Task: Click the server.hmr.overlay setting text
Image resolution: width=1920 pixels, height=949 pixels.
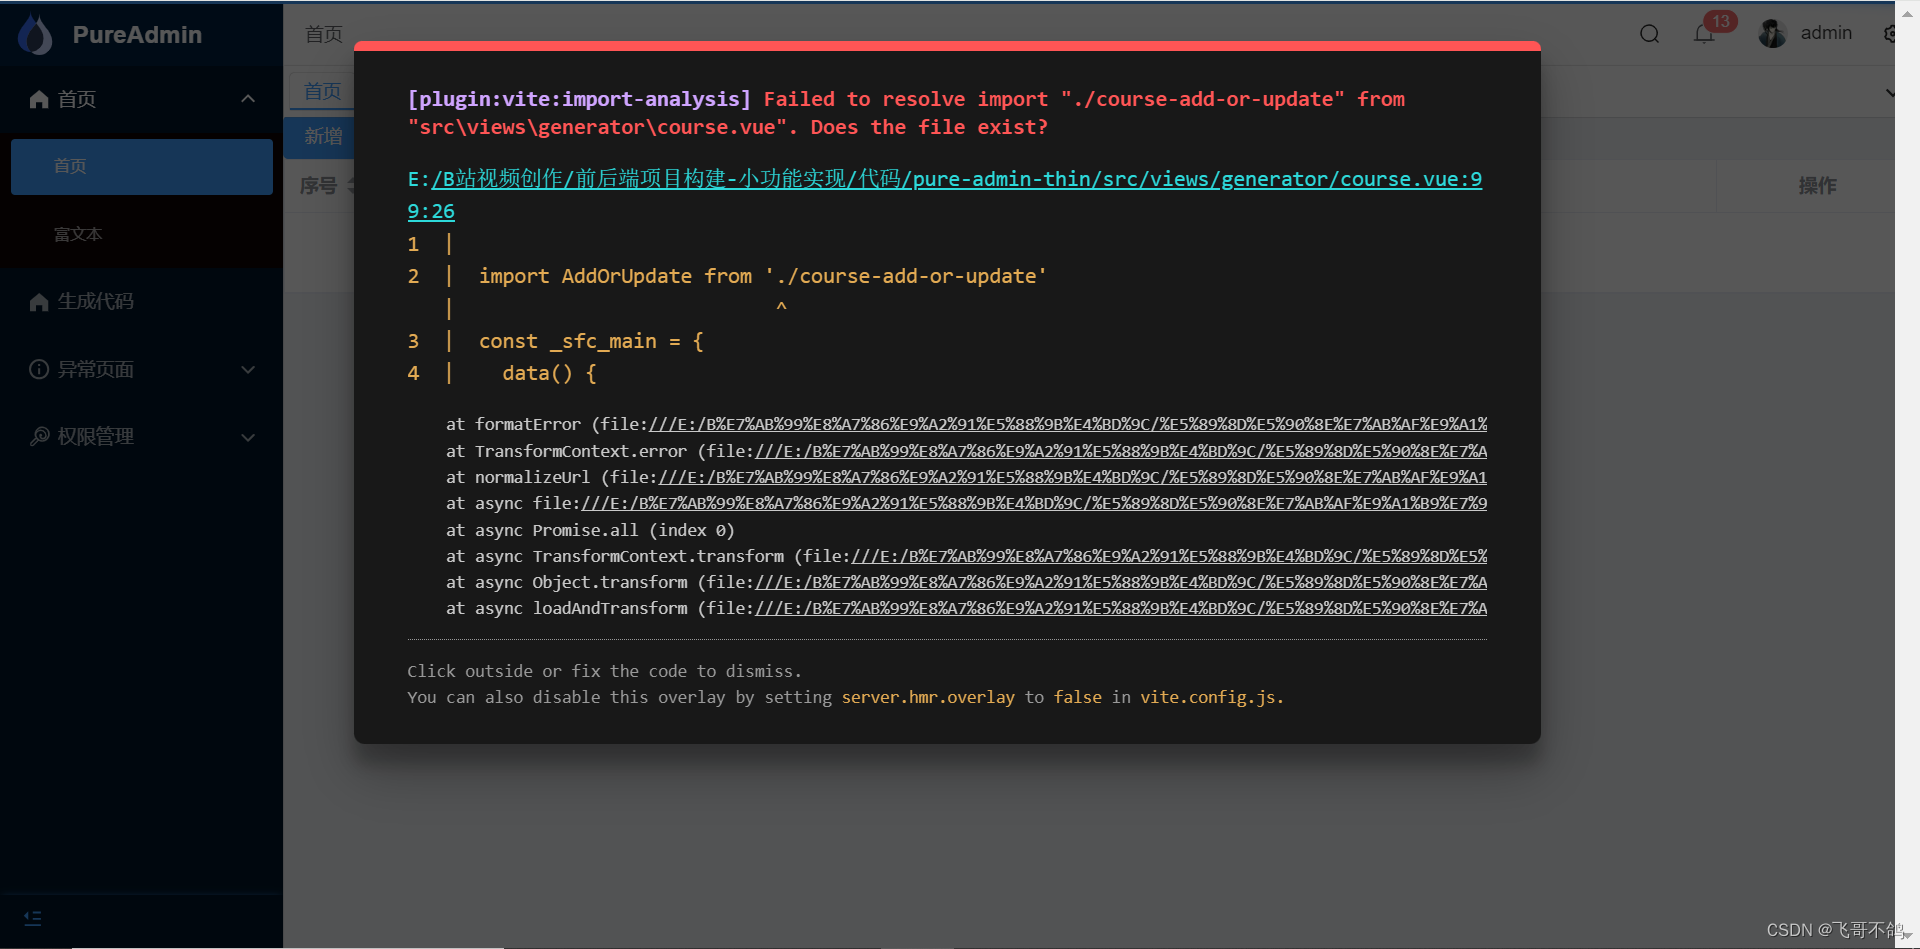Action: (928, 698)
